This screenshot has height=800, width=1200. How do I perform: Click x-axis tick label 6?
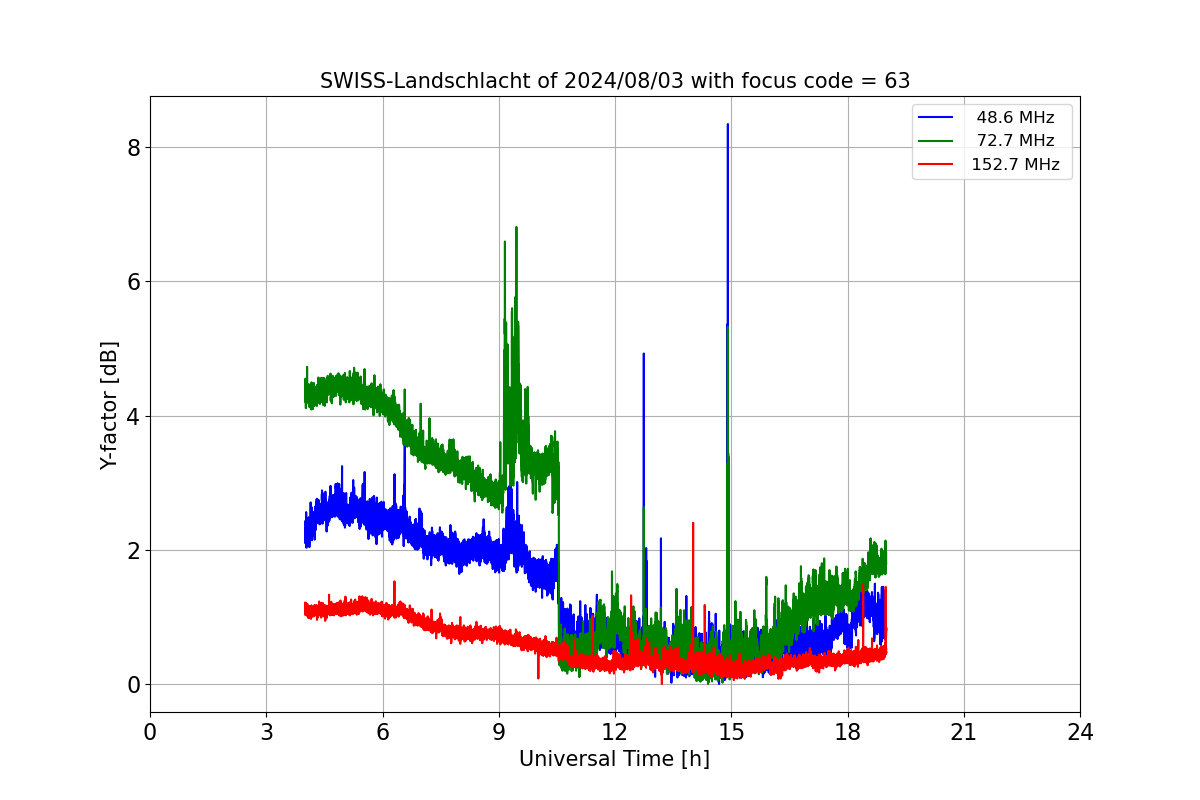[382, 733]
